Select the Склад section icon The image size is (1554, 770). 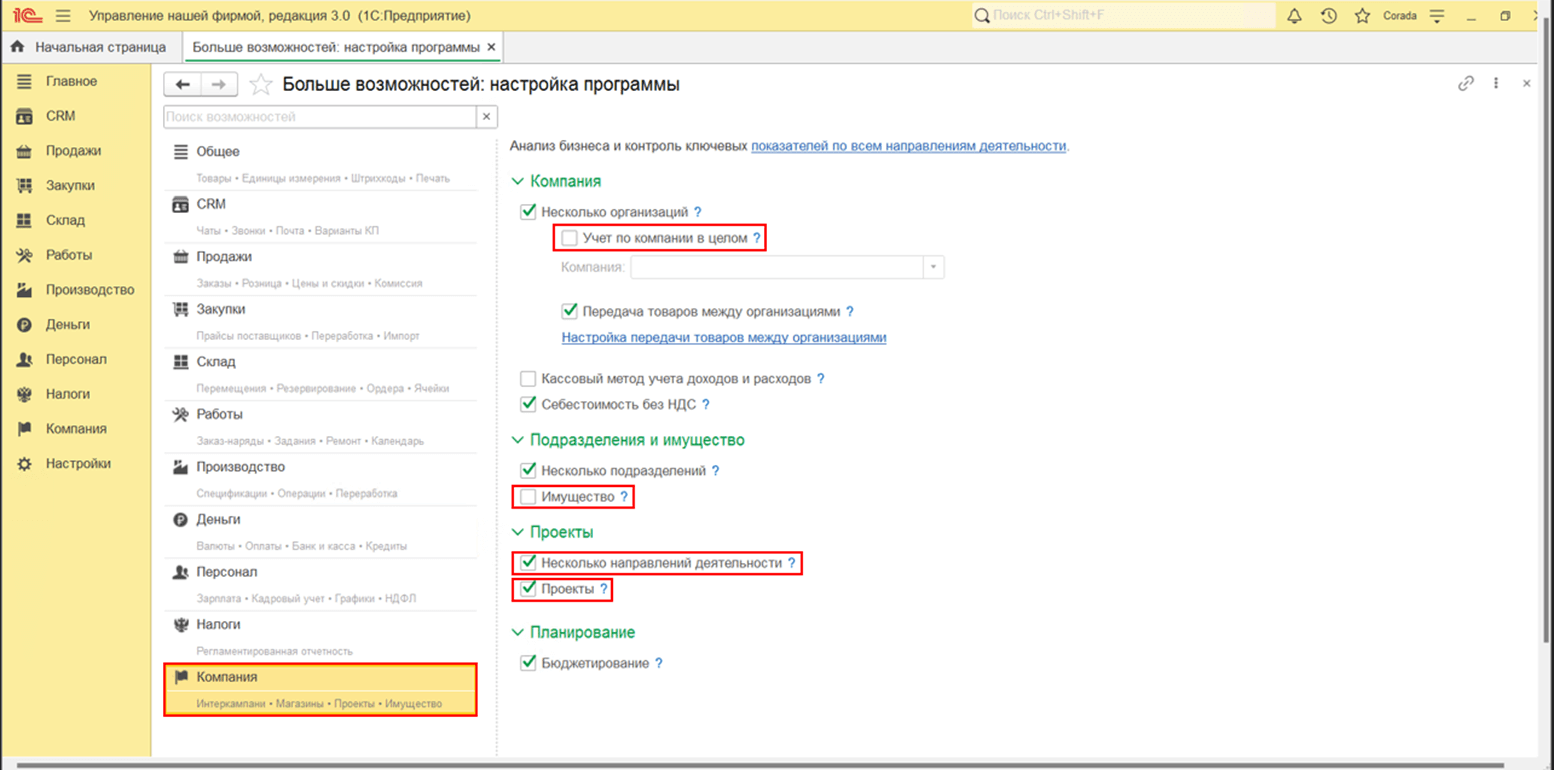[x=25, y=220]
